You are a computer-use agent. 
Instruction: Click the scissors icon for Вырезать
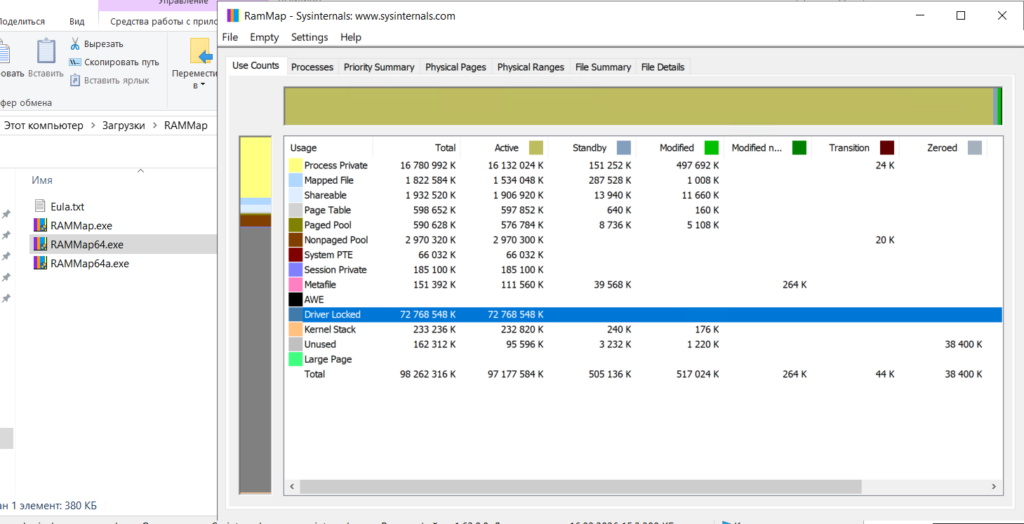click(x=75, y=44)
